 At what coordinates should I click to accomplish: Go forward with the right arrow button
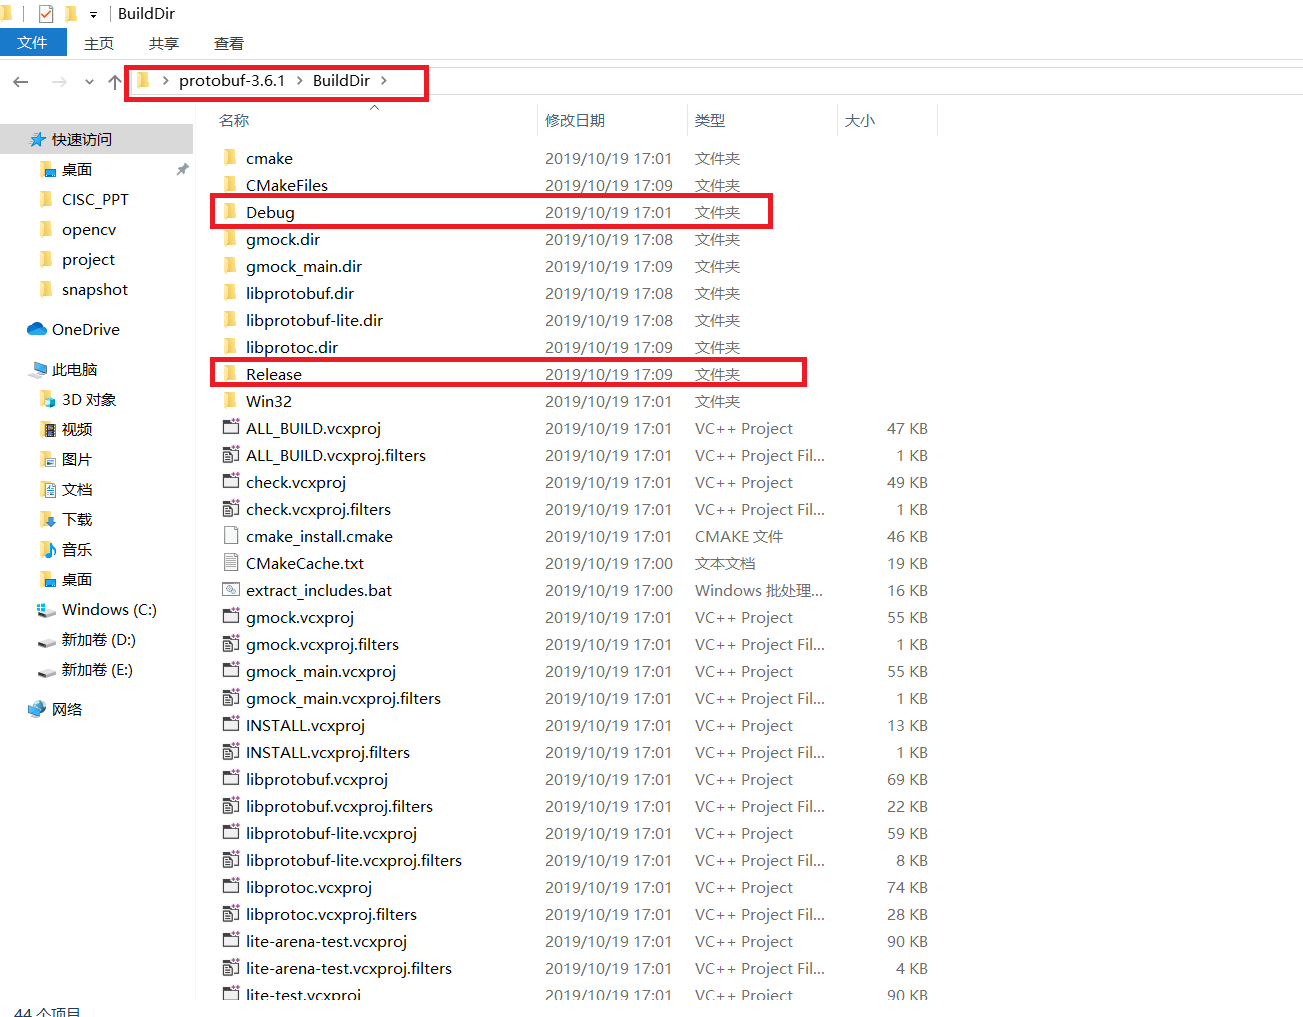coord(59,81)
